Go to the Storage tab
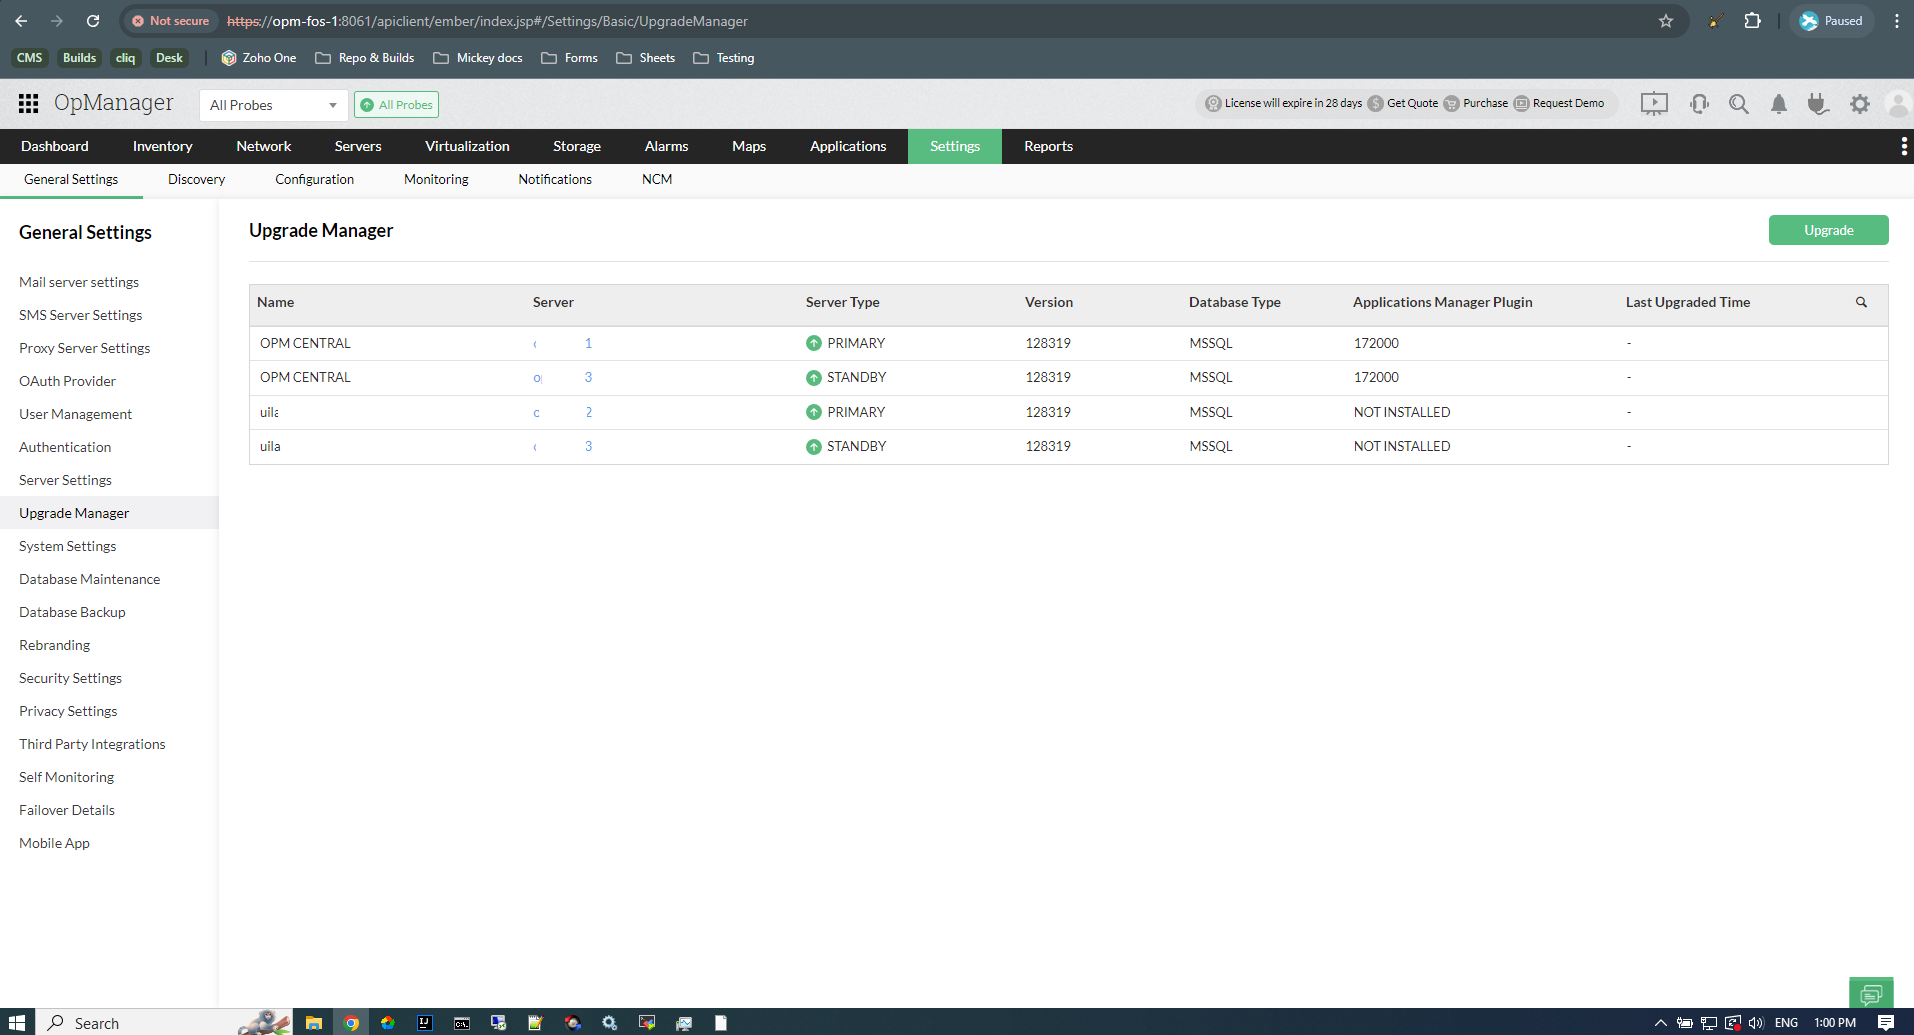This screenshot has width=1914, height=1035. click(x=577, y=146)
